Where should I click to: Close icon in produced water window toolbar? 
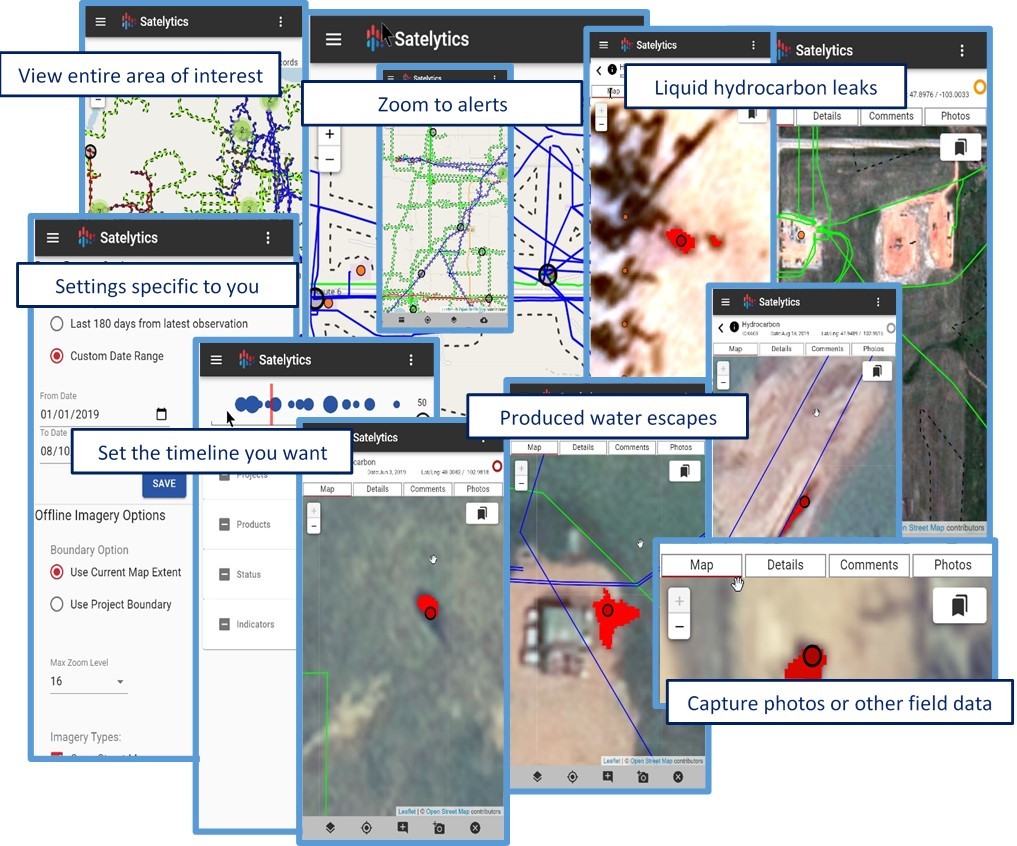[x=678, y=777]
